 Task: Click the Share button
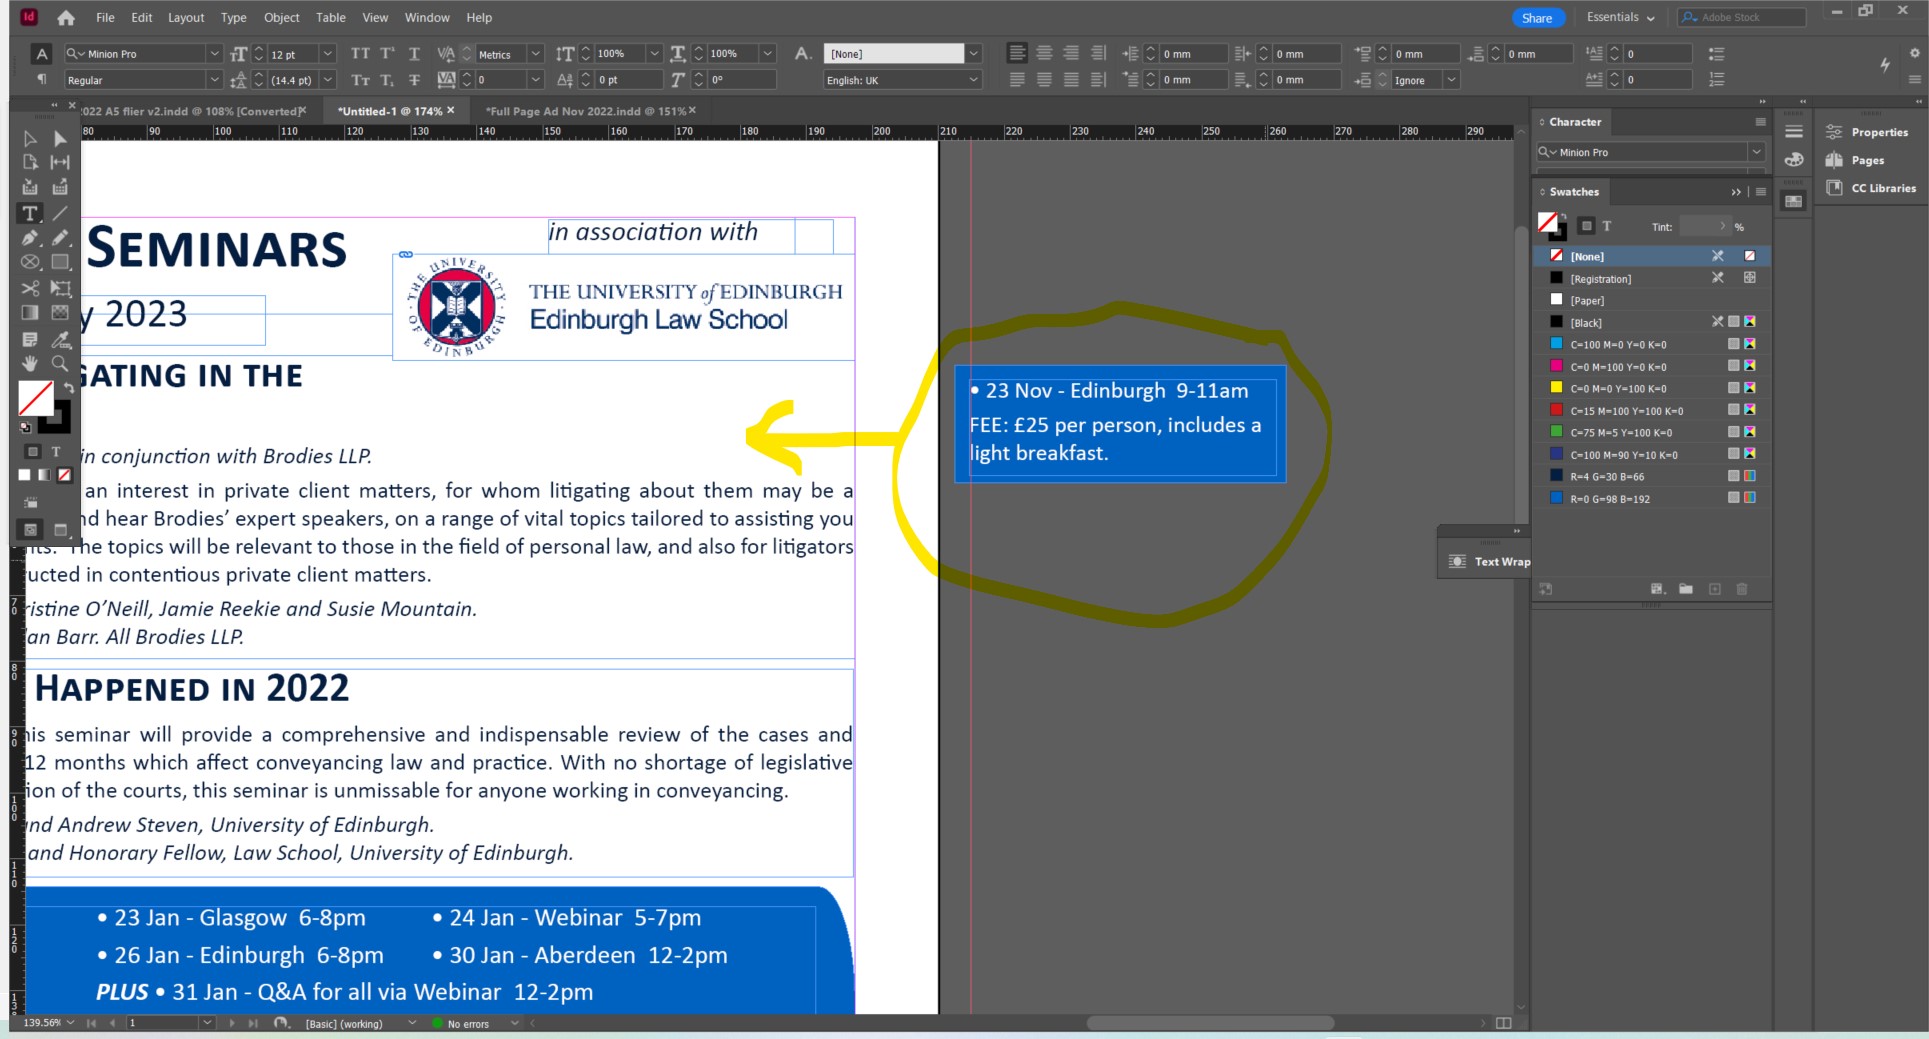pyautogui.click(x=1538, y=17)
